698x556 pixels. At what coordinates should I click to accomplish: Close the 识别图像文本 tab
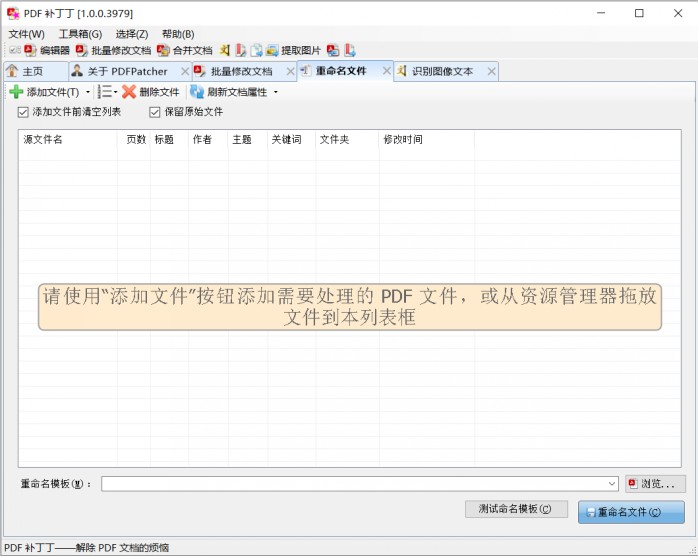click(x=491, y=71)
